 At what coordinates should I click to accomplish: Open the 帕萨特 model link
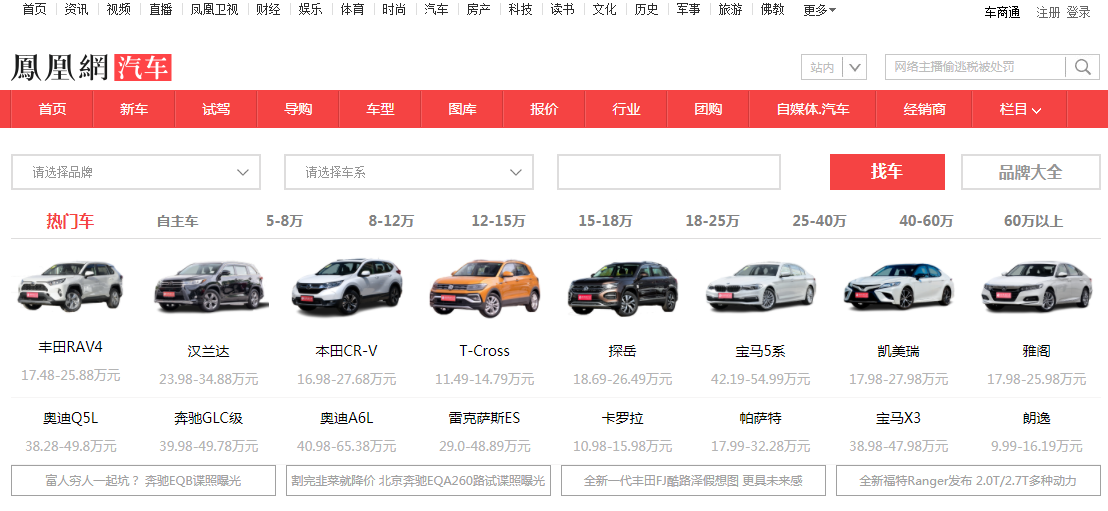pos(760,418)
